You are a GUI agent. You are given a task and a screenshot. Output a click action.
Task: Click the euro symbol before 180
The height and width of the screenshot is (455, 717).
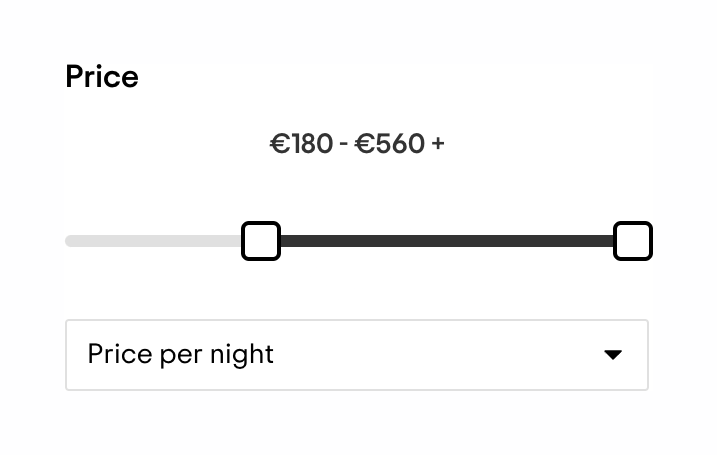tap(279, 144)
